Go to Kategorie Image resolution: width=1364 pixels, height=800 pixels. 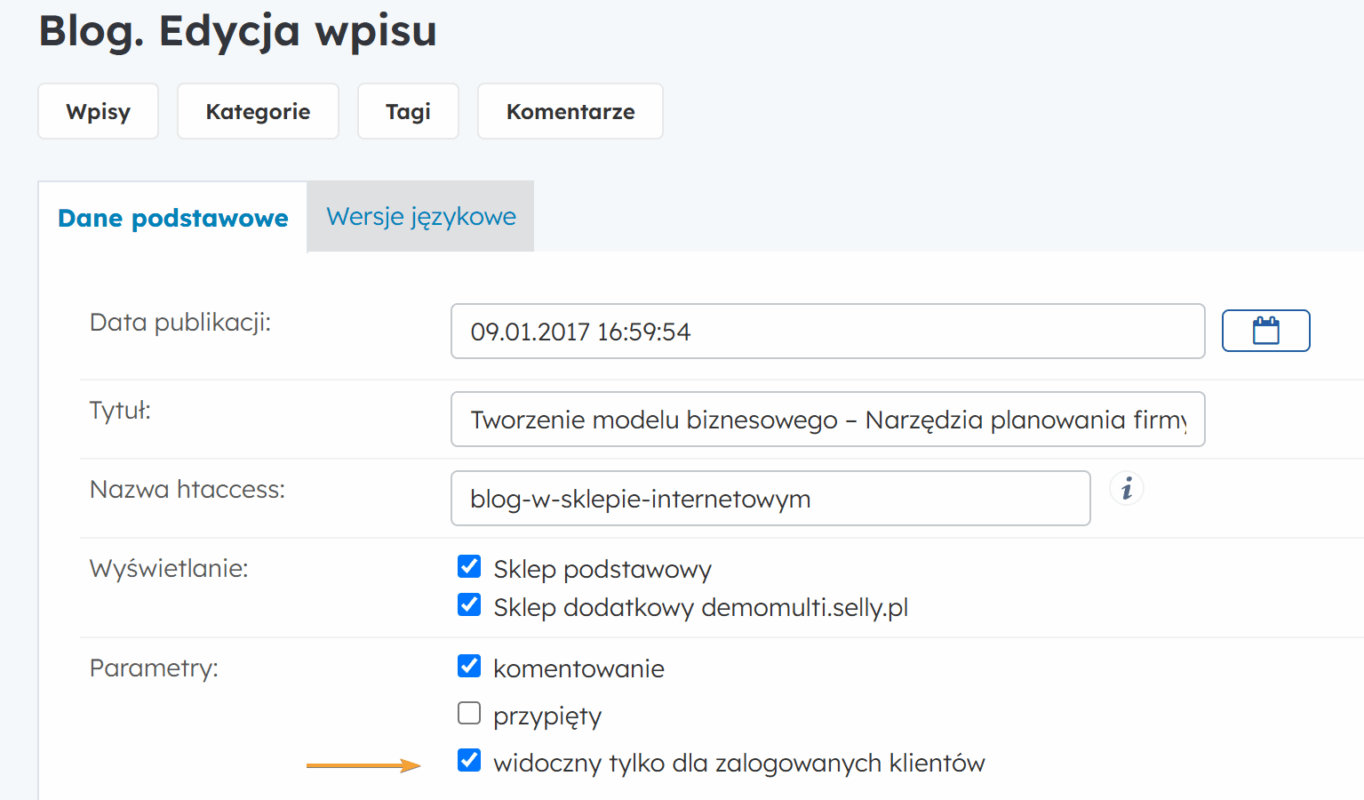(x=258, y=111)
